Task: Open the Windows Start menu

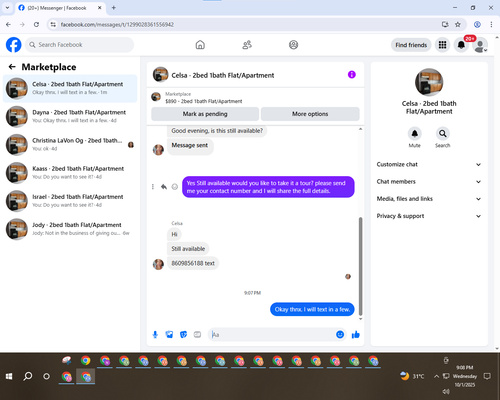Action: (9, 376)
